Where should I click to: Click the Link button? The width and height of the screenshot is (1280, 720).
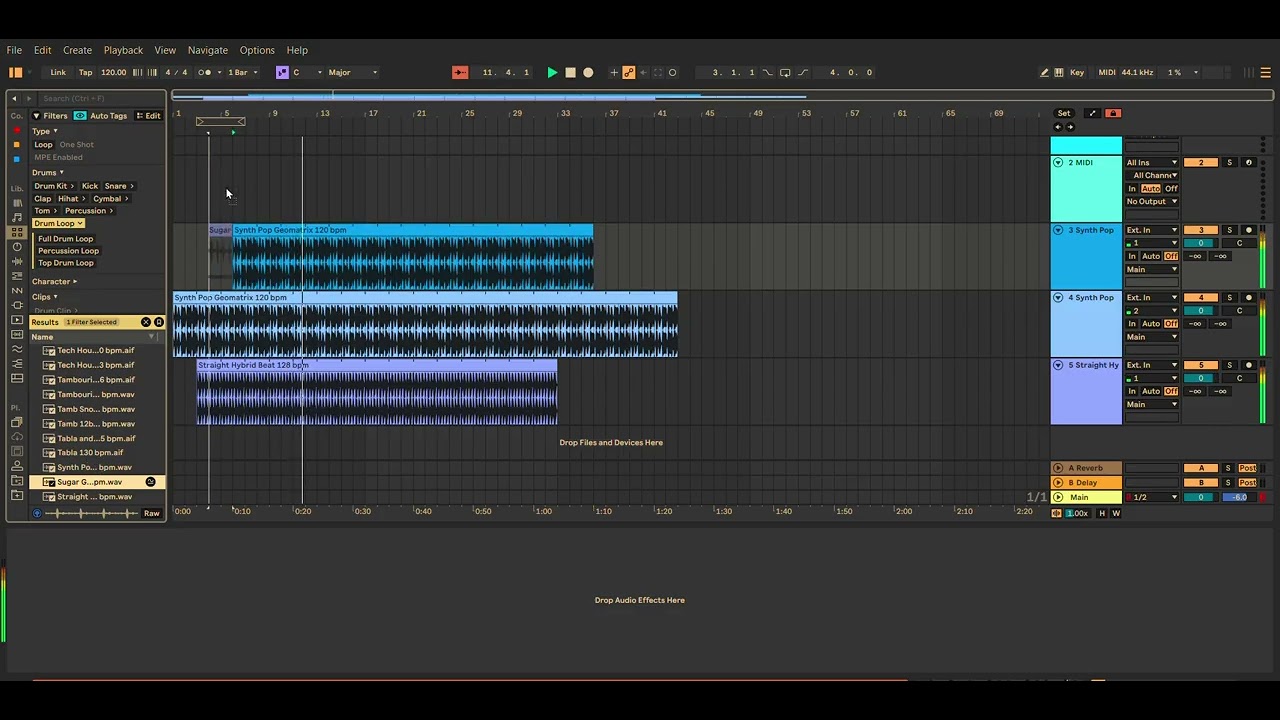58,72
